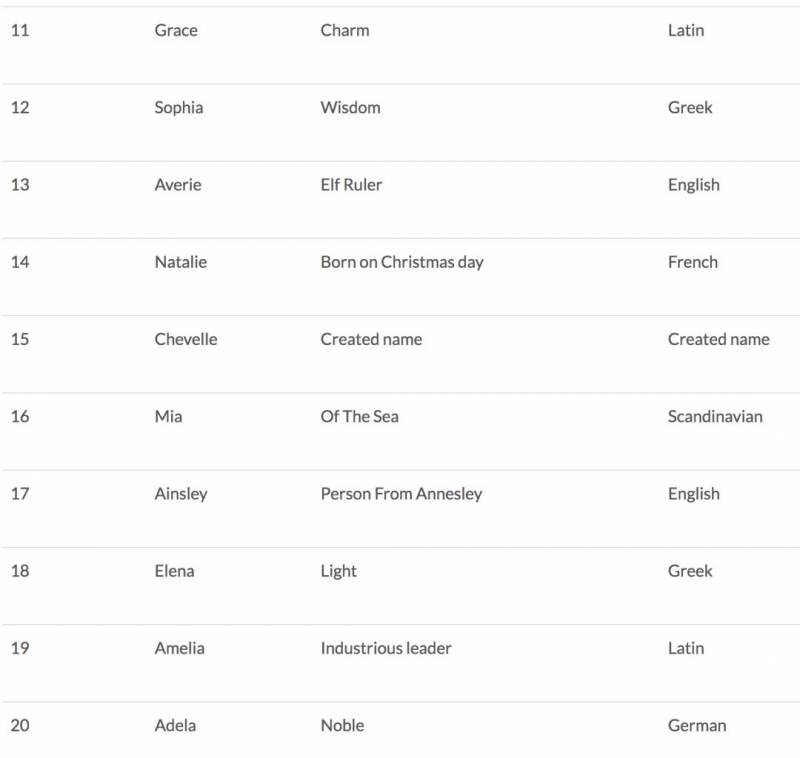Image resolution: width=800 pixels, height=758 pixels.
Task: Select the name Mia
Action: click(168, 416)
